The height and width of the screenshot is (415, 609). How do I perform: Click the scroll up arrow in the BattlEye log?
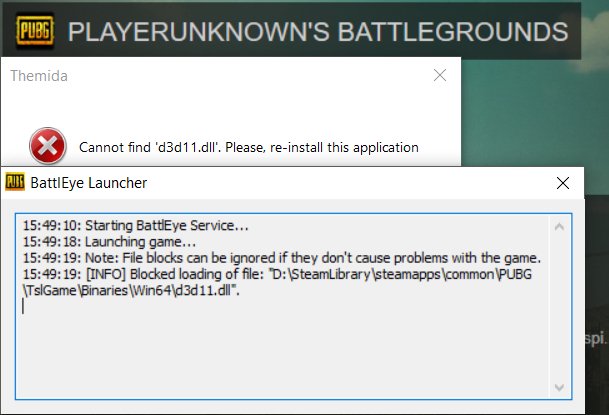[559, 227]
